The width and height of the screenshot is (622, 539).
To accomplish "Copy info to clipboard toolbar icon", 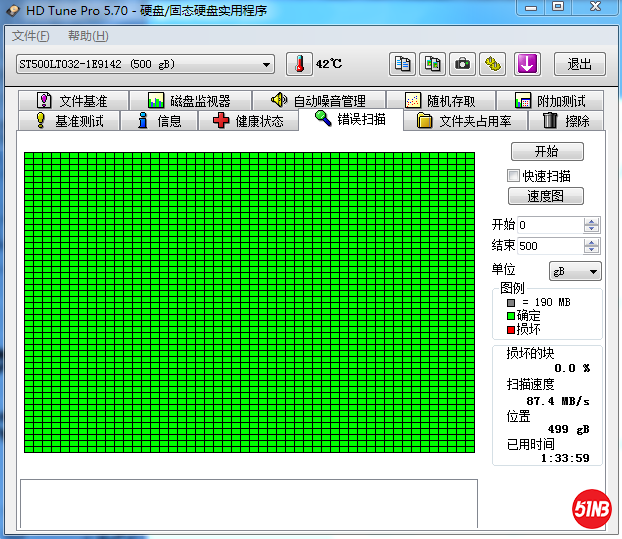I will point(402,64).
